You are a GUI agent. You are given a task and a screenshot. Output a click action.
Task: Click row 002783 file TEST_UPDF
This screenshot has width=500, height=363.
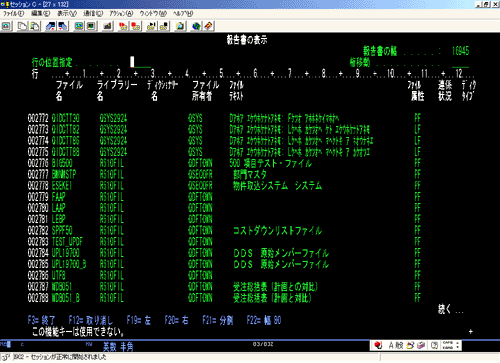pyautogui.click(x=67, y=242)
